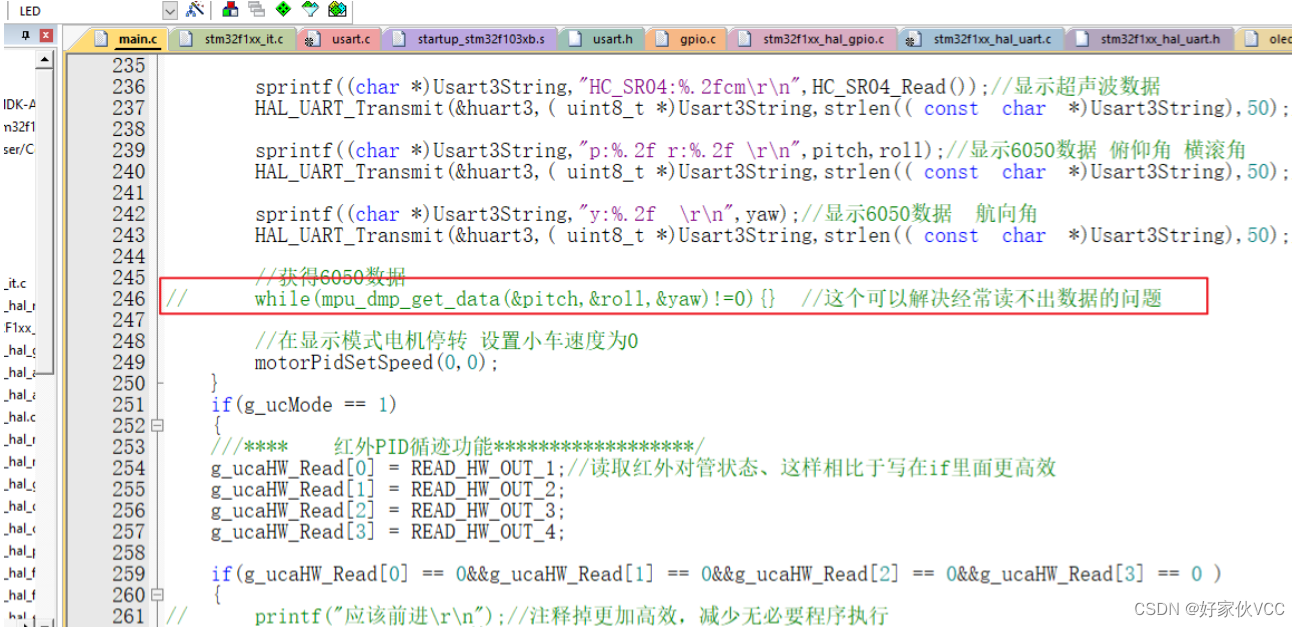1300x627 pixels.
Task: Switch to the usart.h tab
Action: pos(602,40)
